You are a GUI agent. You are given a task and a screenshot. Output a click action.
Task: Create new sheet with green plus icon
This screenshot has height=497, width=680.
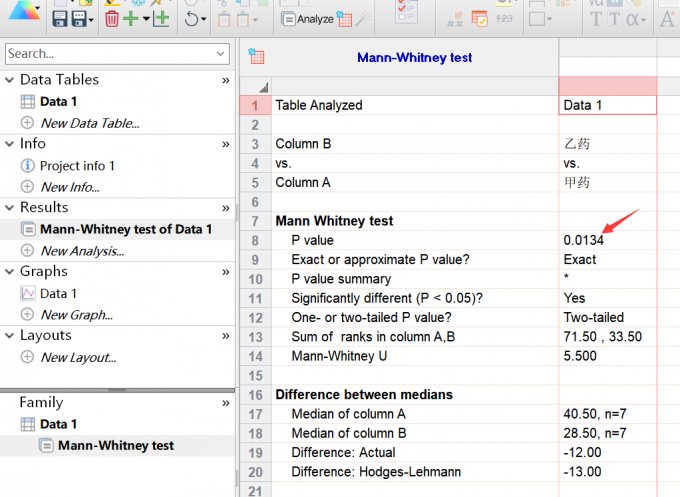tap(131, 19)
